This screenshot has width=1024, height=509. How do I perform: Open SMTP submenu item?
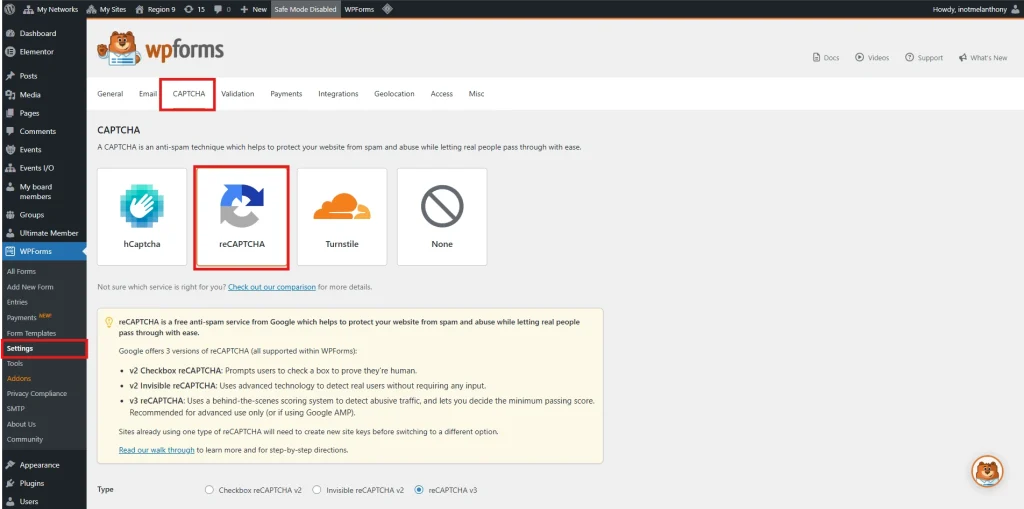click(x=16, y=408)
